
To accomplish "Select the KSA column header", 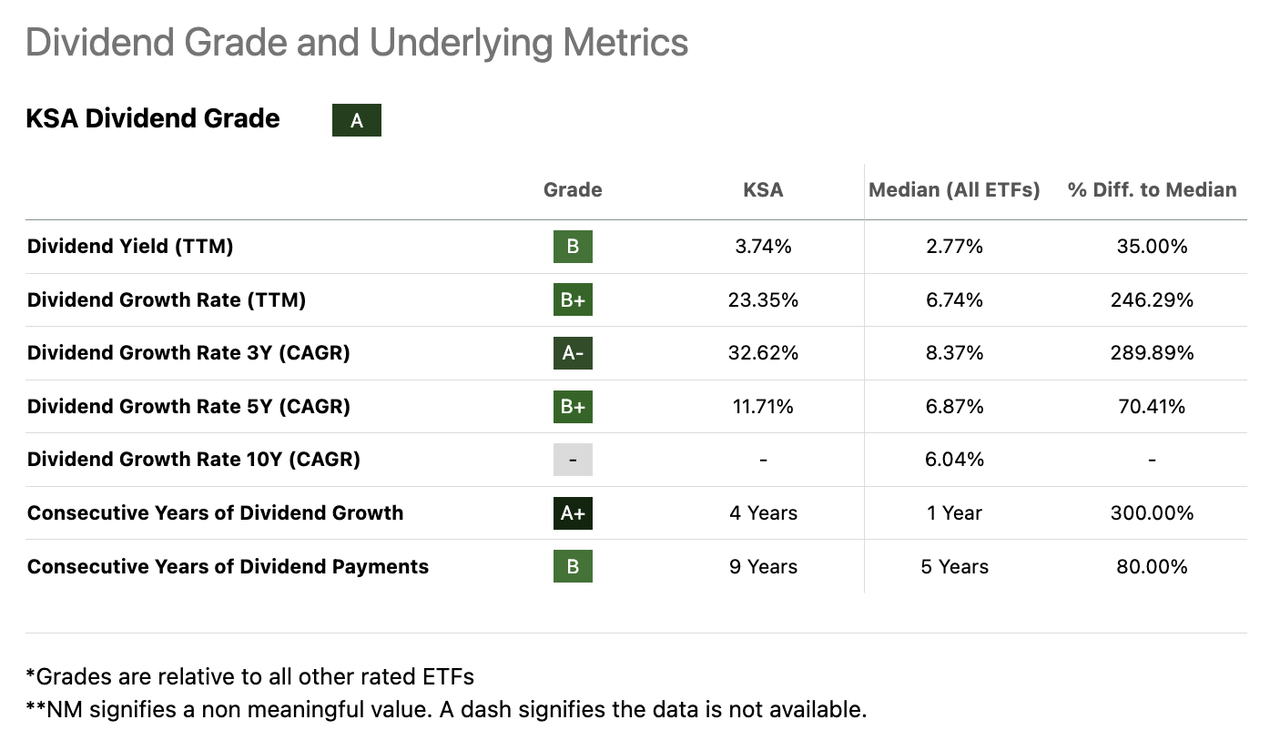I will (x=763, y=190).
